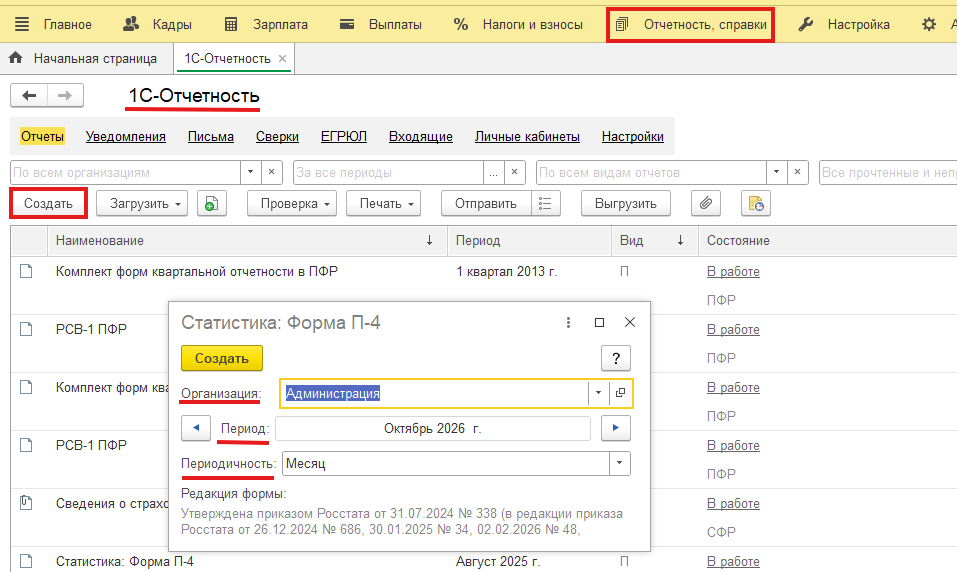Click the list icon beside Отправить

[x=546, y=204]
